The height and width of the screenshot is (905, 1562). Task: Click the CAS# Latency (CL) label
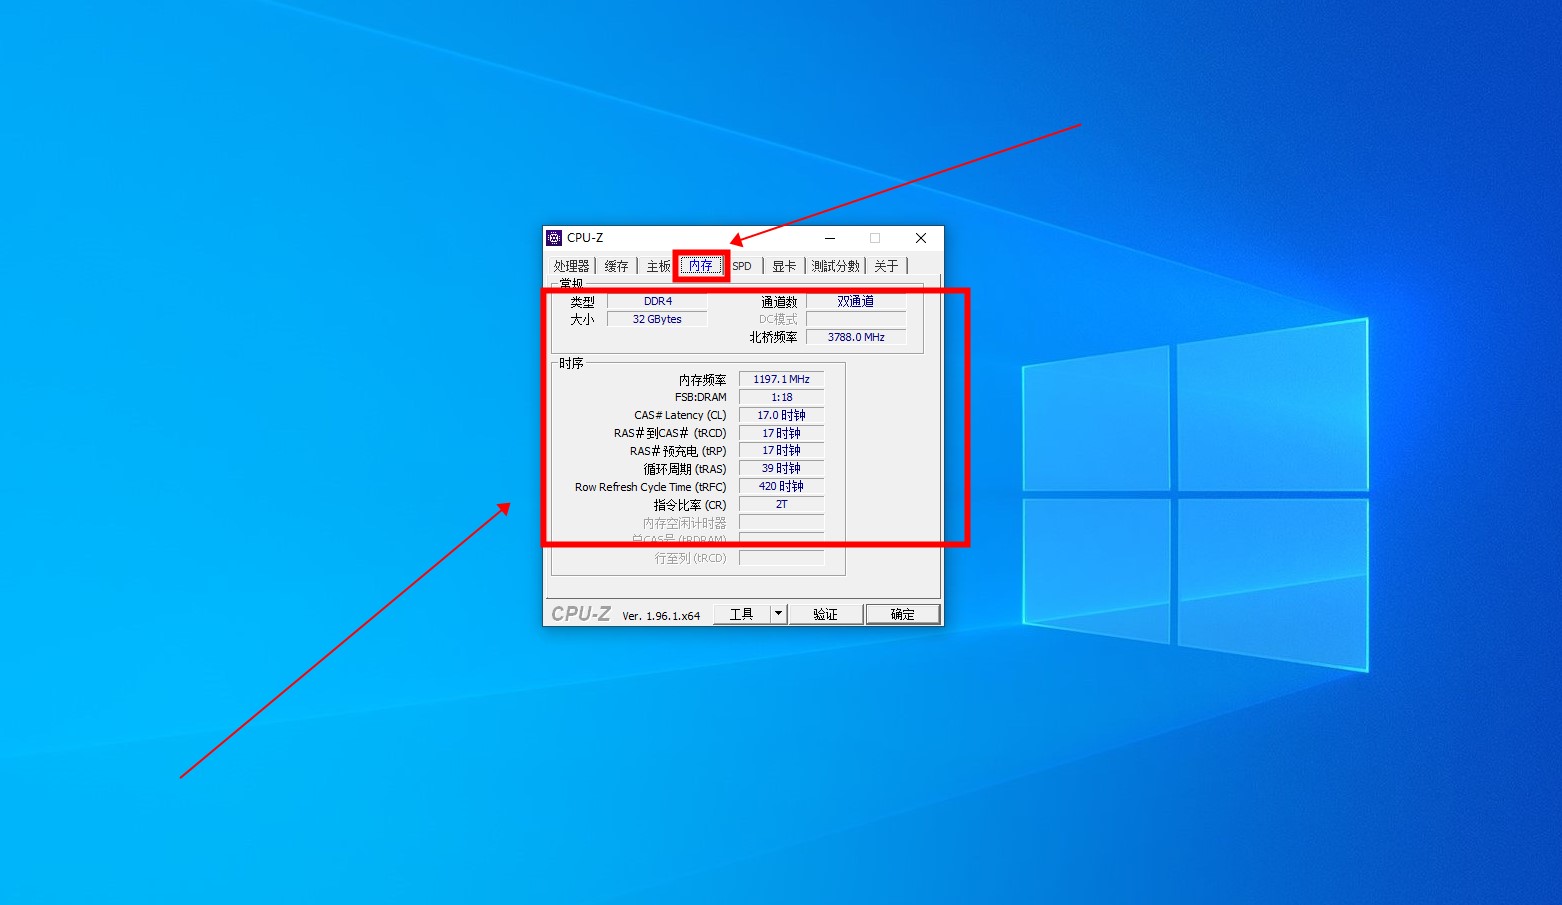point(680,415)
